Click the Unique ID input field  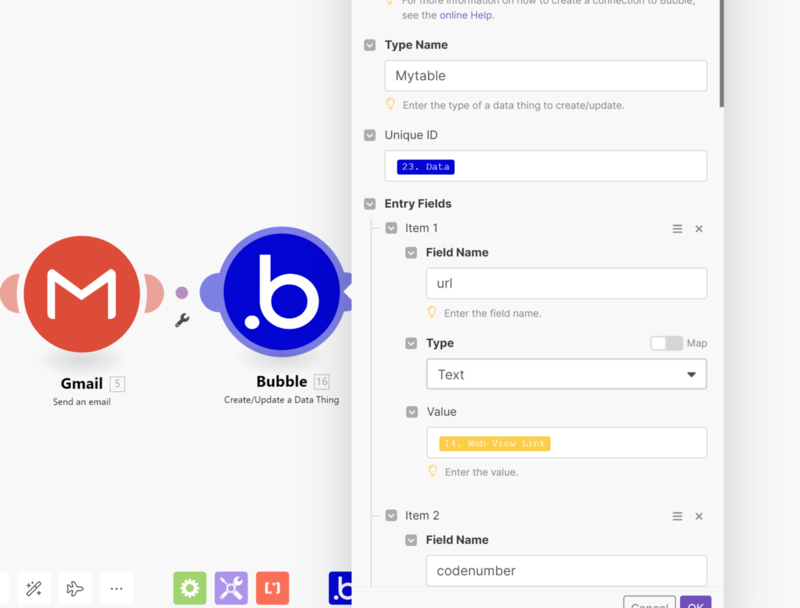(x=545, y=166)
